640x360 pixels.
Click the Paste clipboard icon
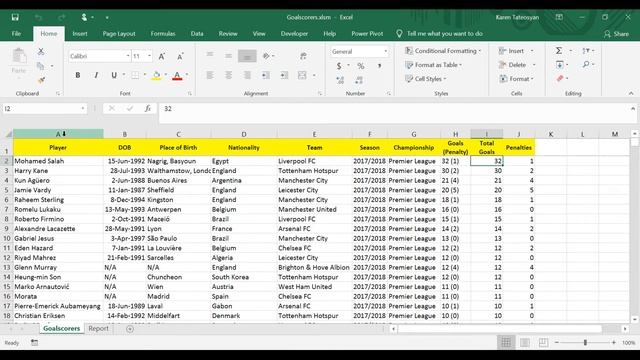click(x=19, y=56)
